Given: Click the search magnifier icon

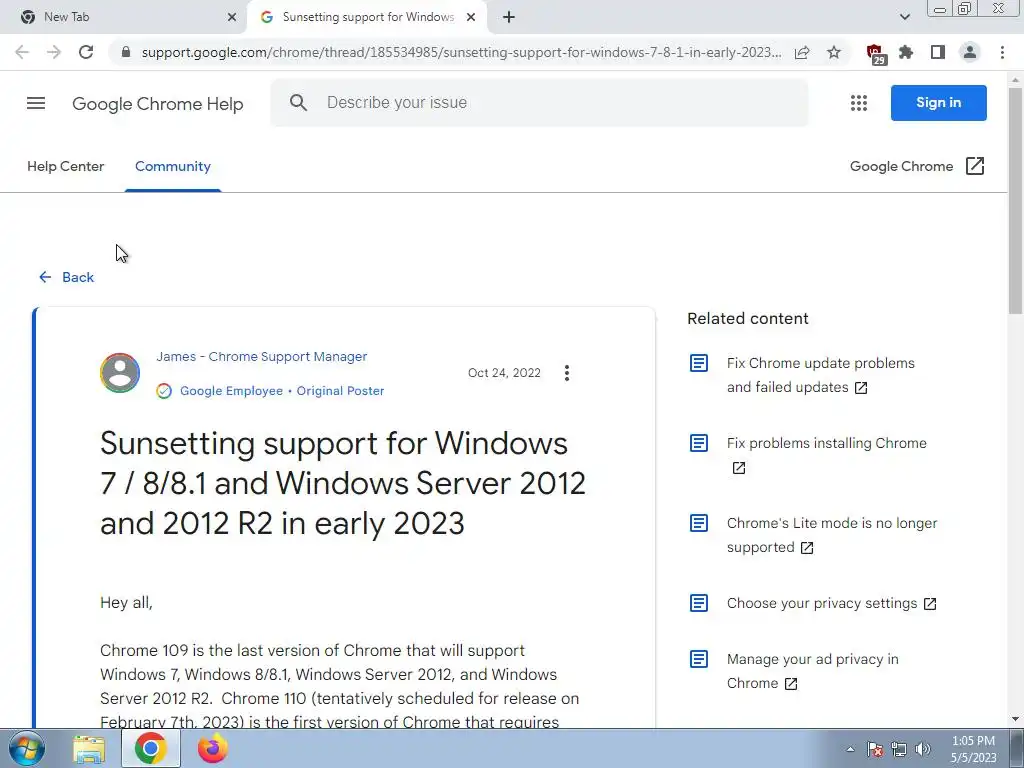Looking at the screenshot, I should coord(298,103).
